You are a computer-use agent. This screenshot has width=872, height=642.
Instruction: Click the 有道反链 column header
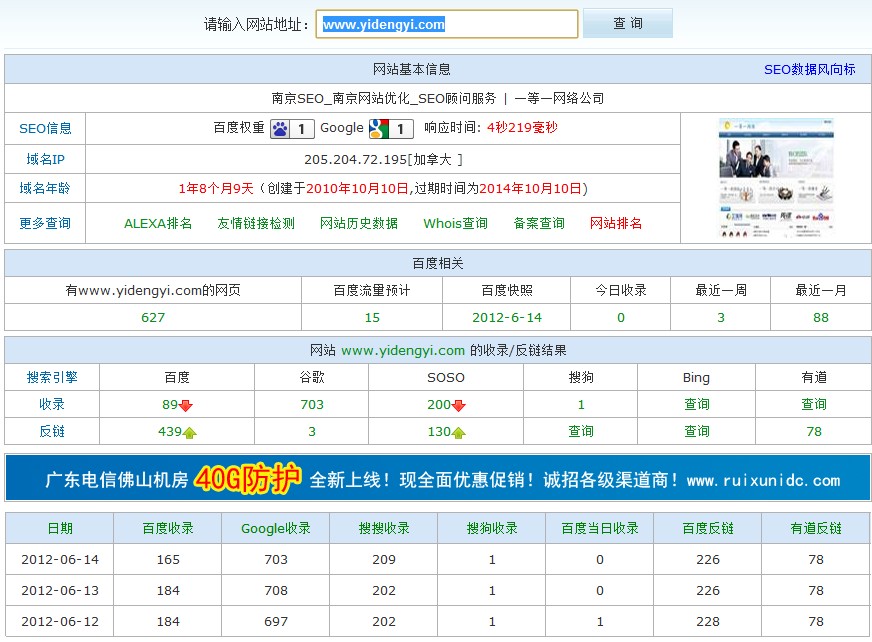coord(816,529)
